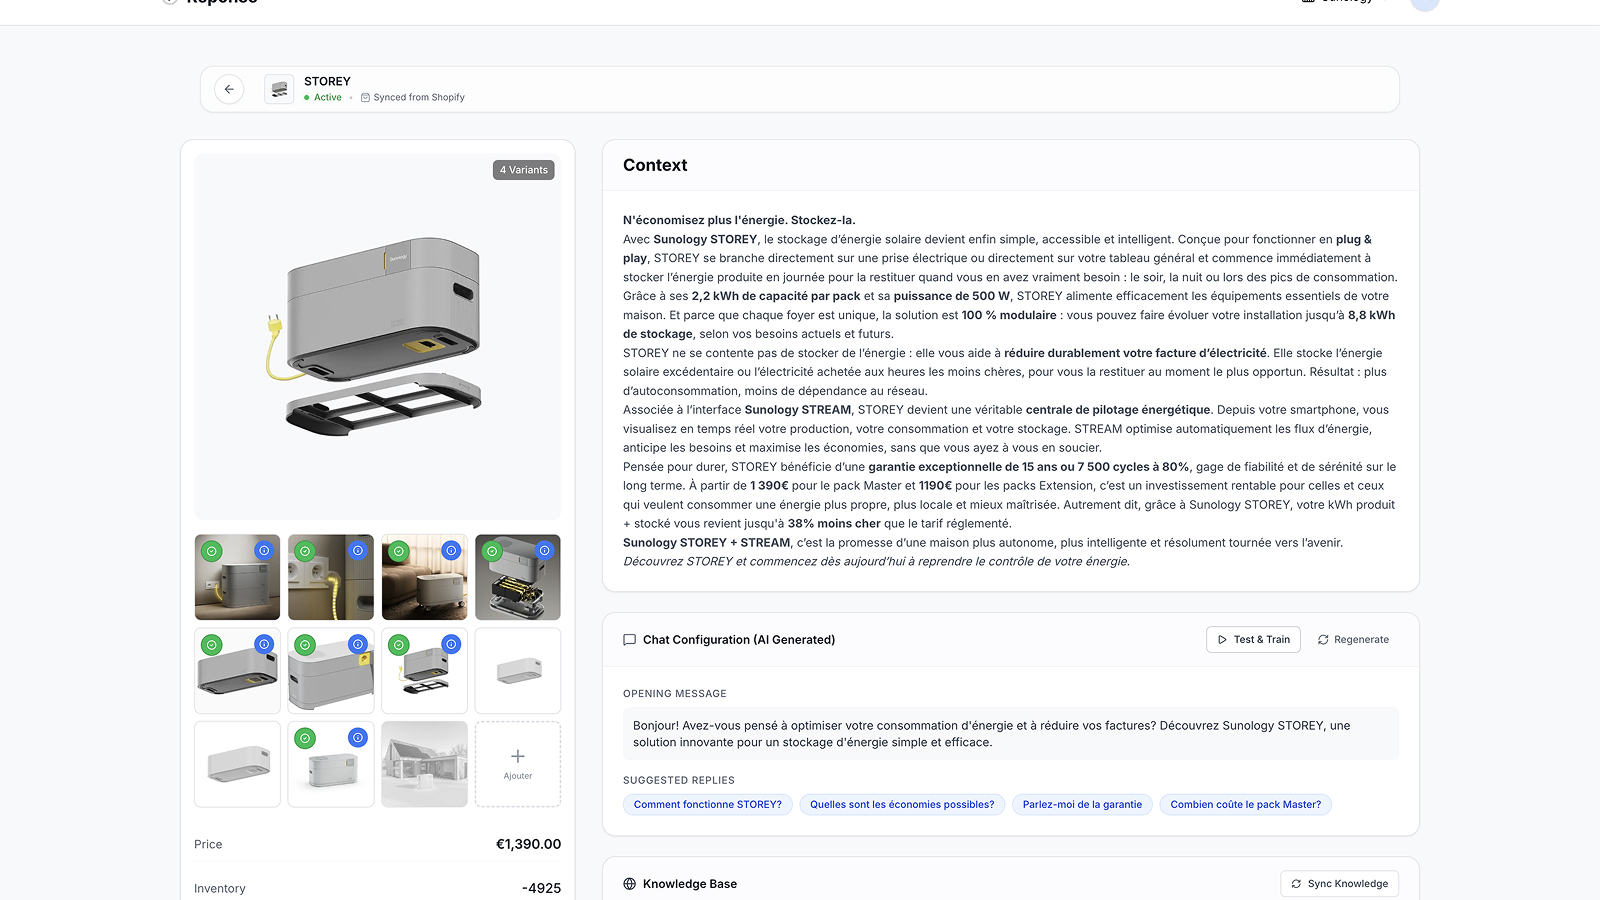This screenshot has width=1600, height=900.
Task: Click the Test & Train button
Action: [1253, 639]
